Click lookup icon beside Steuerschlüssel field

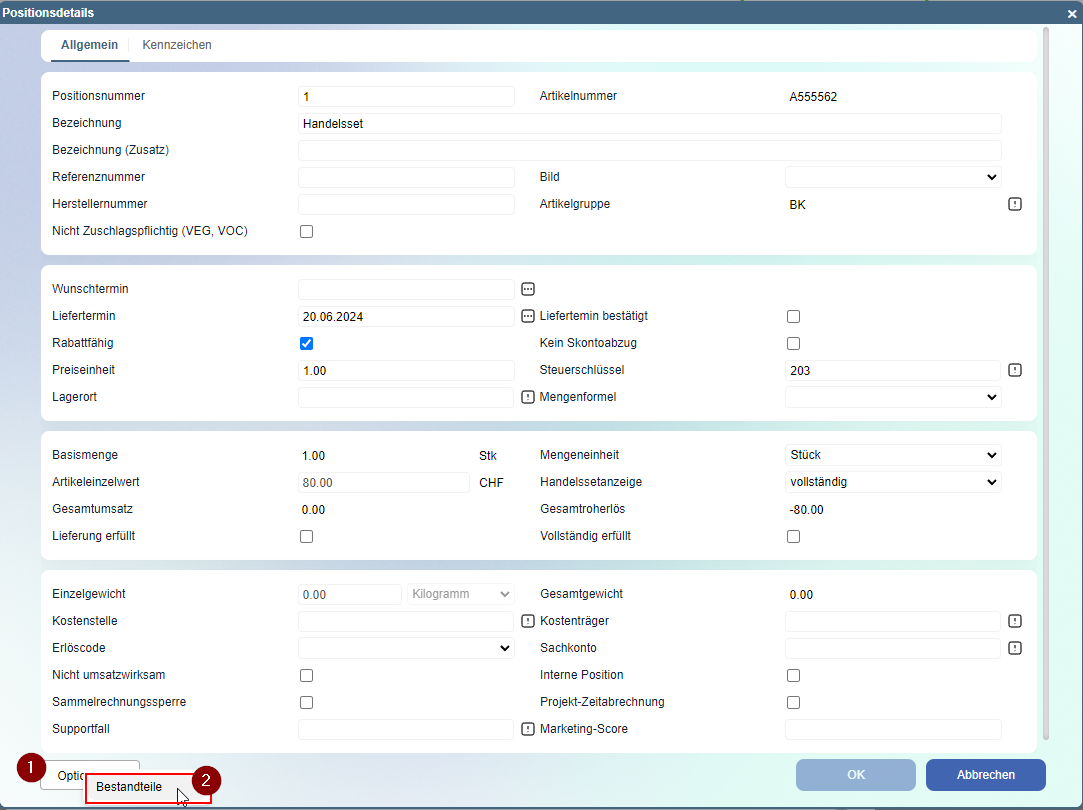point(1014,370)
